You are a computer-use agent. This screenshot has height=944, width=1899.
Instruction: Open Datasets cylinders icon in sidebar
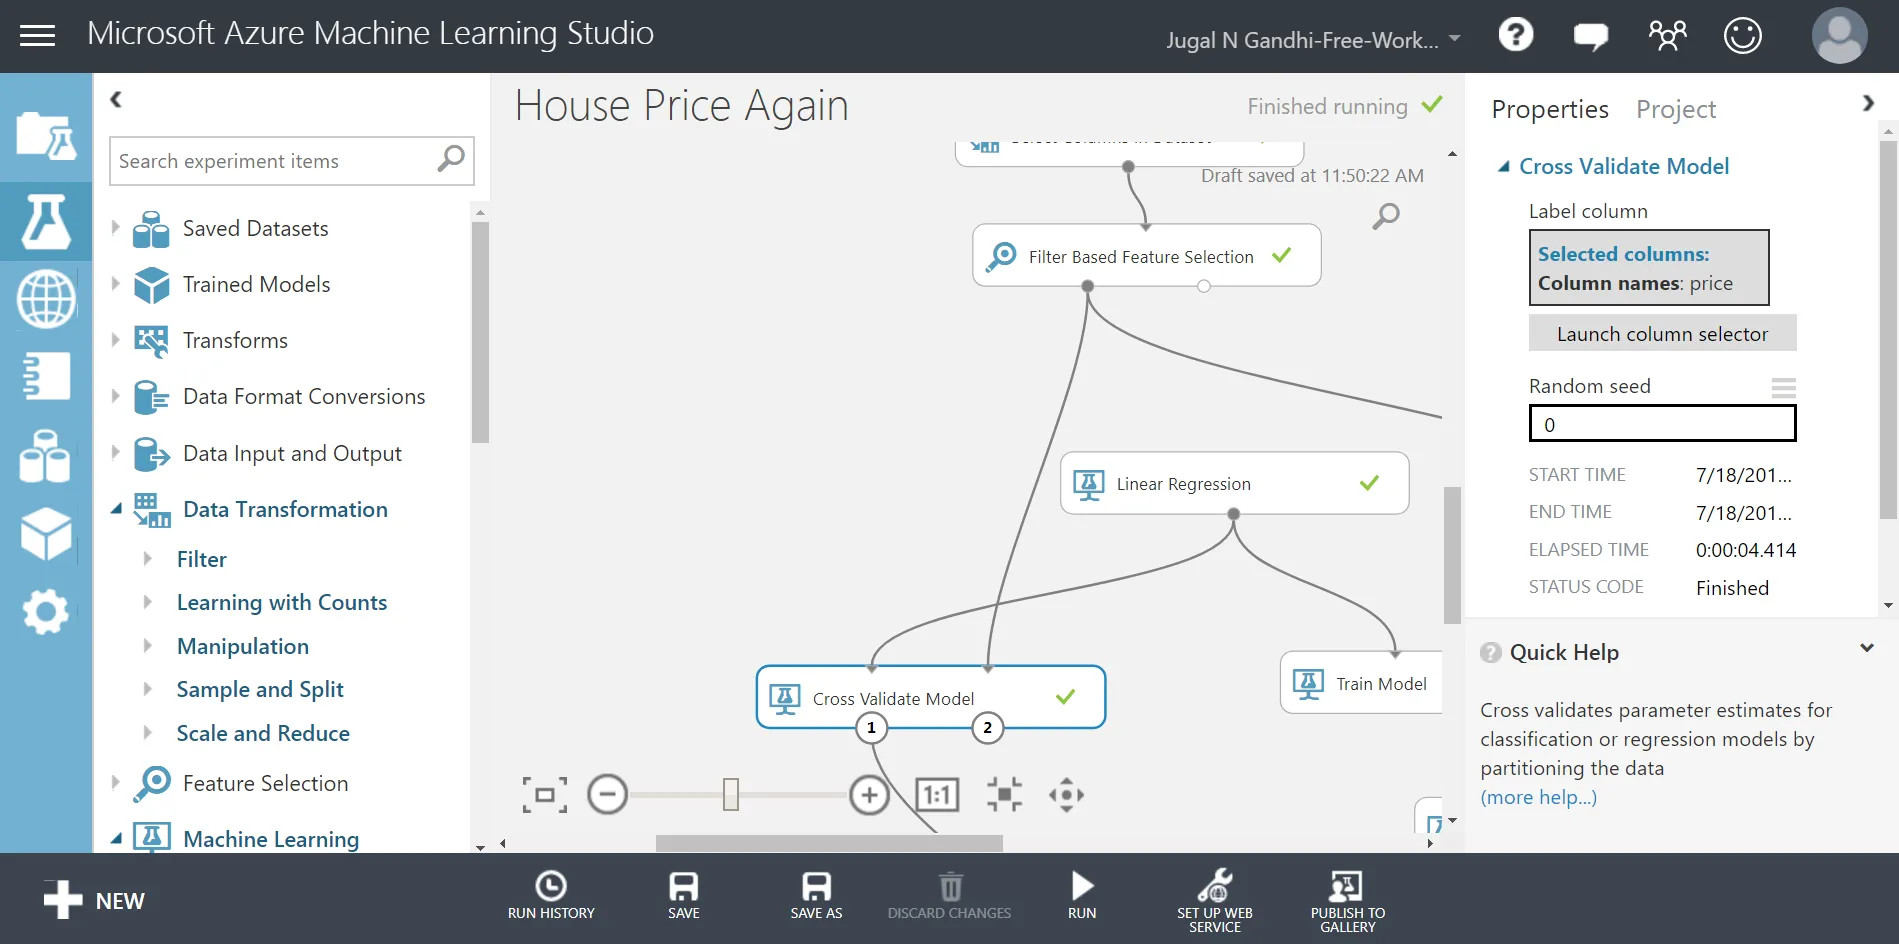[x=46, y=456]
